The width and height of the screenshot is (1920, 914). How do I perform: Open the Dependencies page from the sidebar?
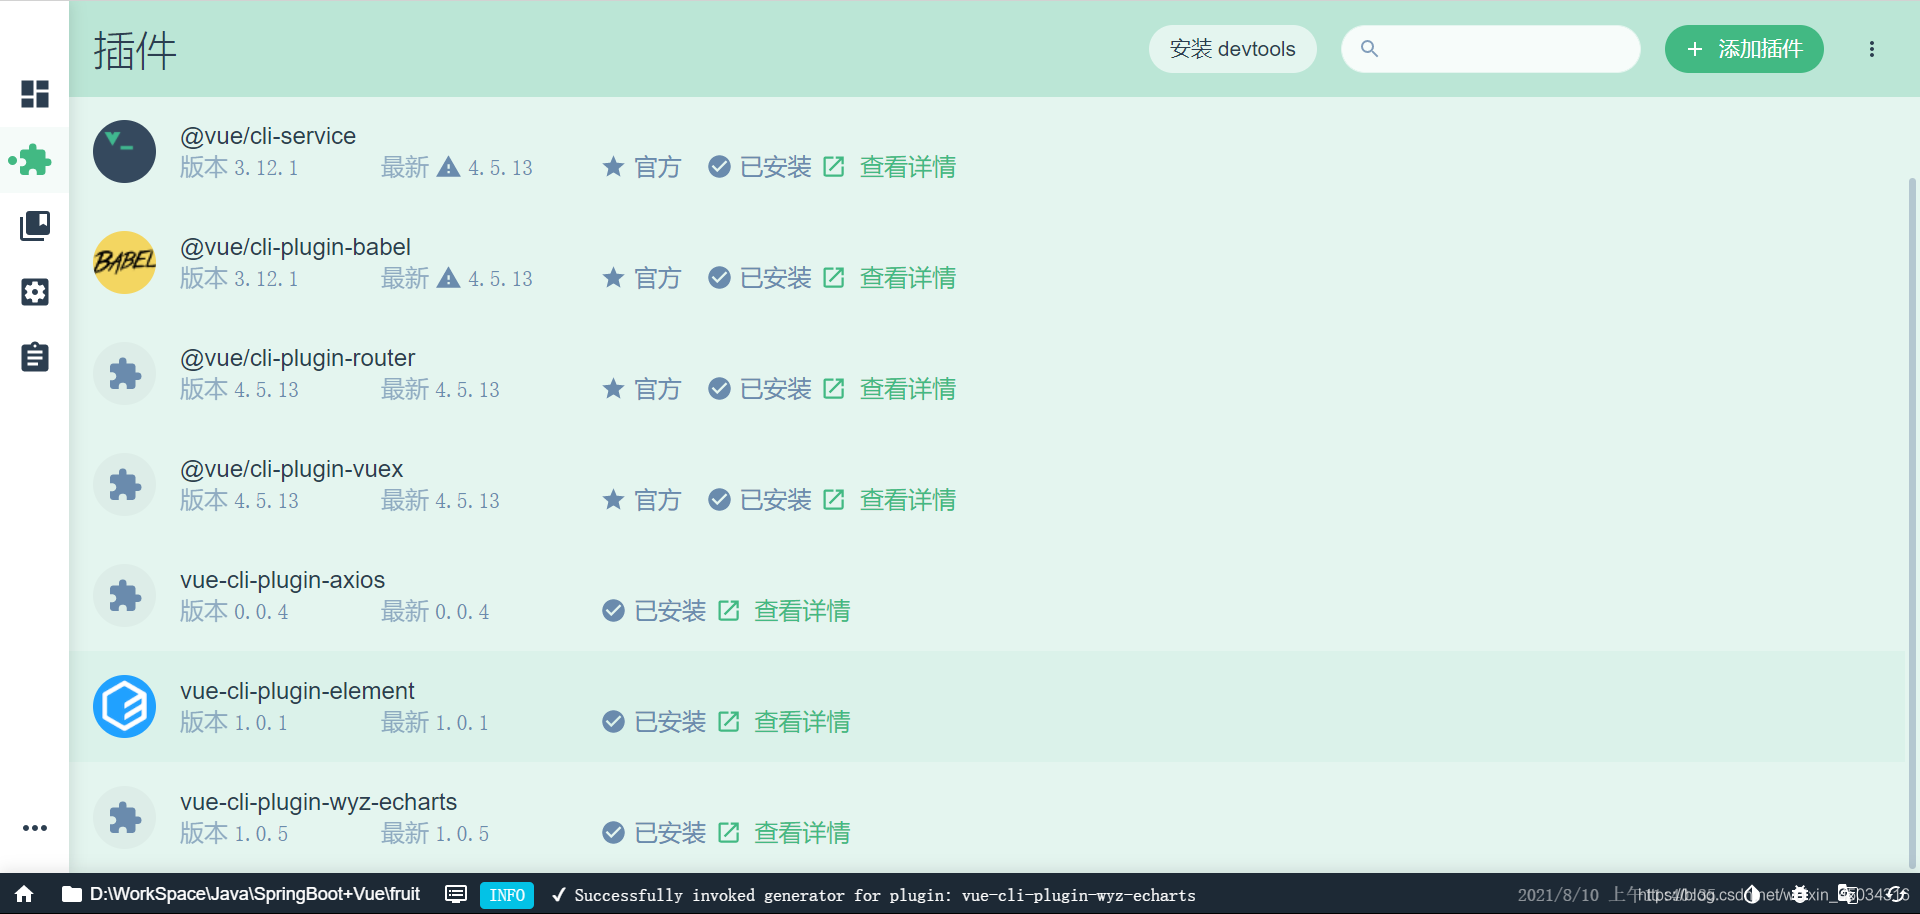point(35,226)
